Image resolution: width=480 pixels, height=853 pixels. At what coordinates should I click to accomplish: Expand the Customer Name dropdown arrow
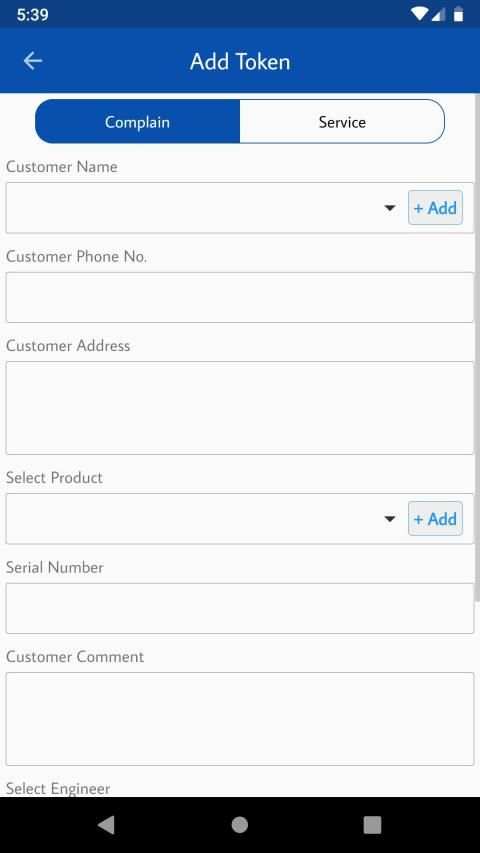point(390,208)
